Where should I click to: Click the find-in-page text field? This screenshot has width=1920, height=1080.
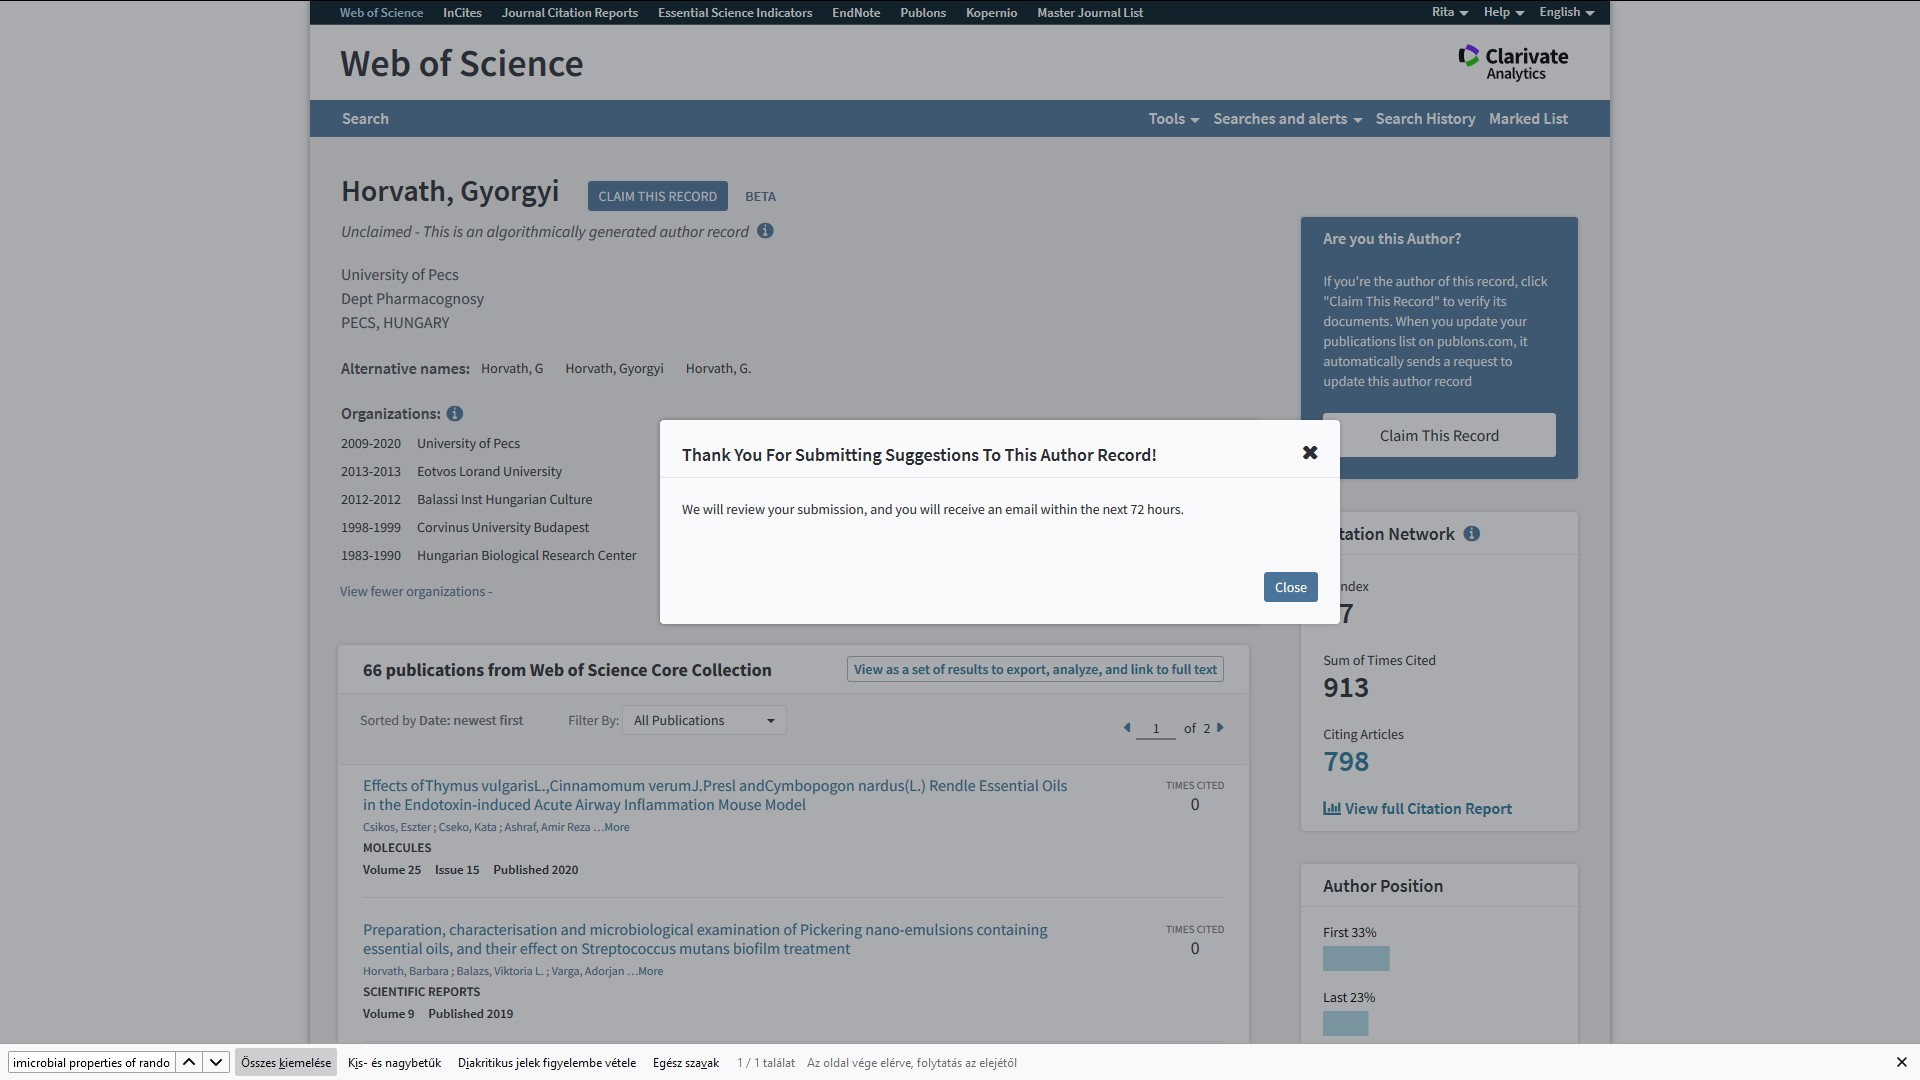pos(91,1062)
